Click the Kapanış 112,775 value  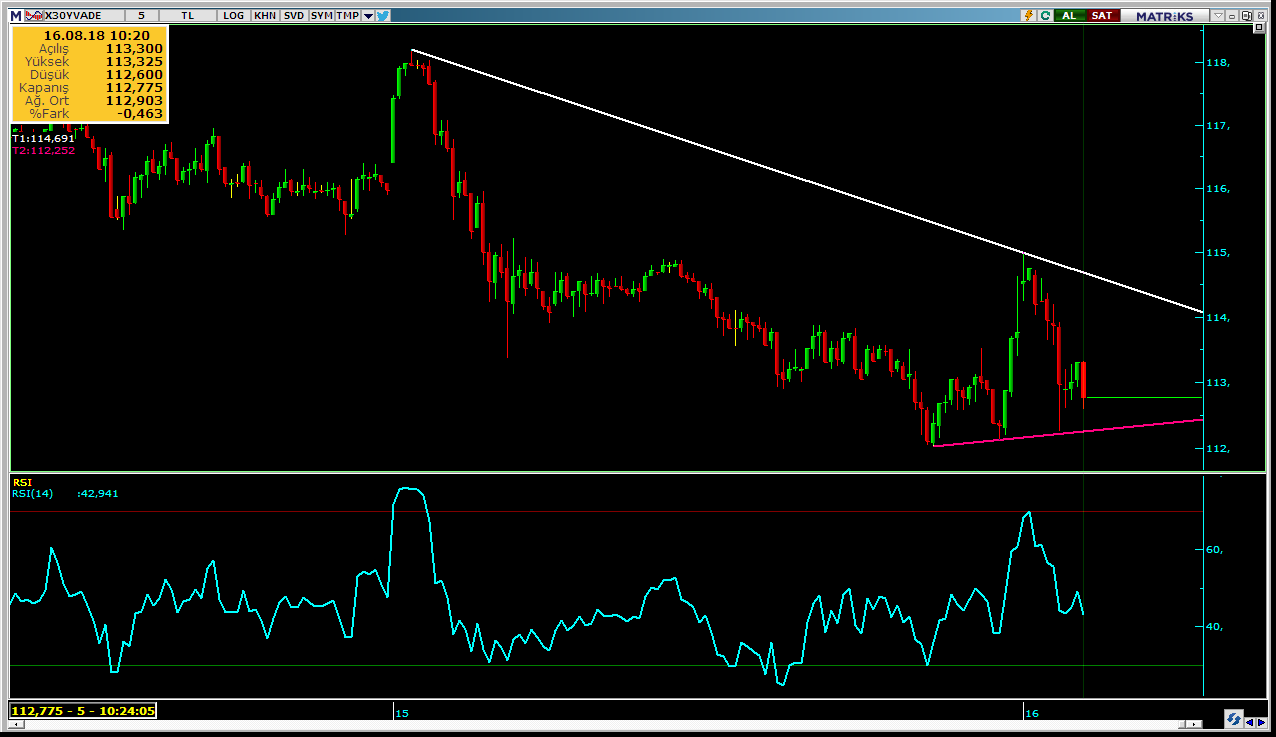[134, 87]
